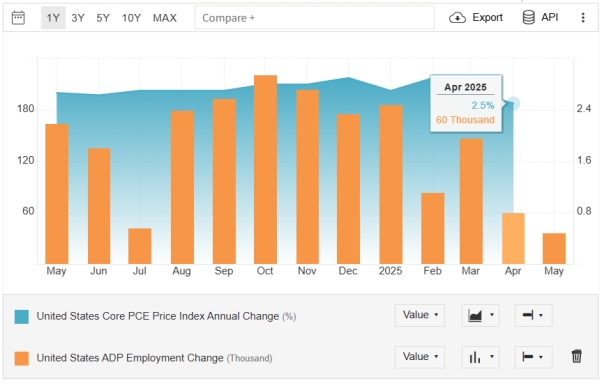Click the final May orange bar on the right

(x=554, y=248)
